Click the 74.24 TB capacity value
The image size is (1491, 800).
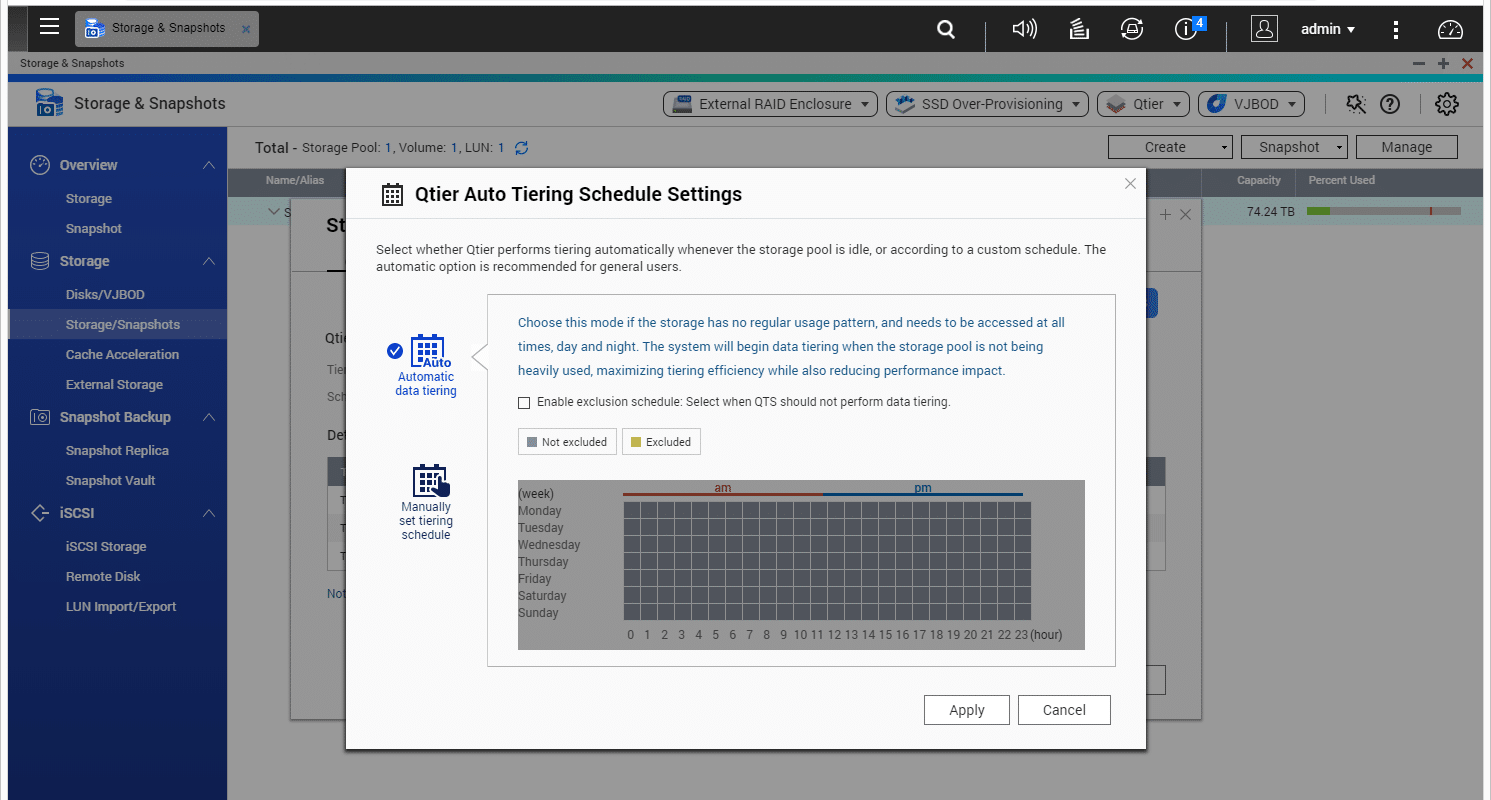click(x=1271, y=212)
